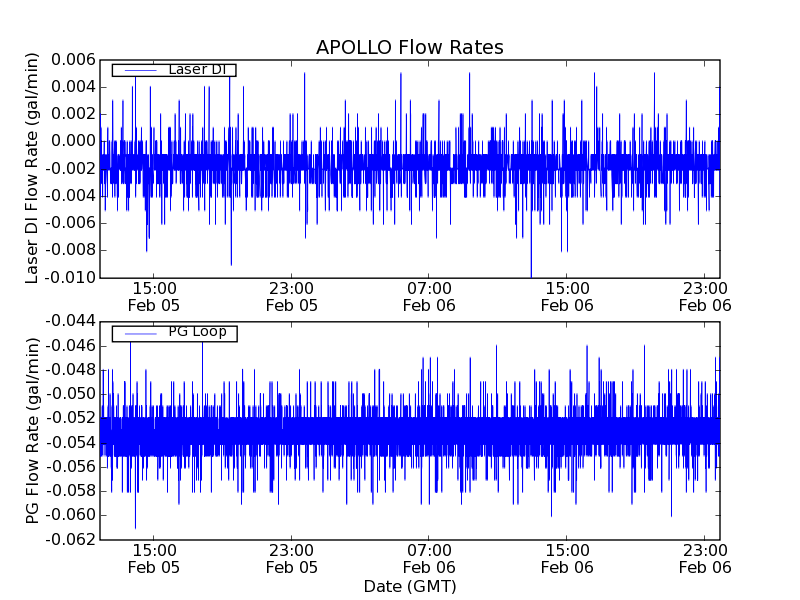This screenshot has height=600, width=800.
Task: Click top plot's 23:00 Feb 05 tick label
Action: point(292,296)
